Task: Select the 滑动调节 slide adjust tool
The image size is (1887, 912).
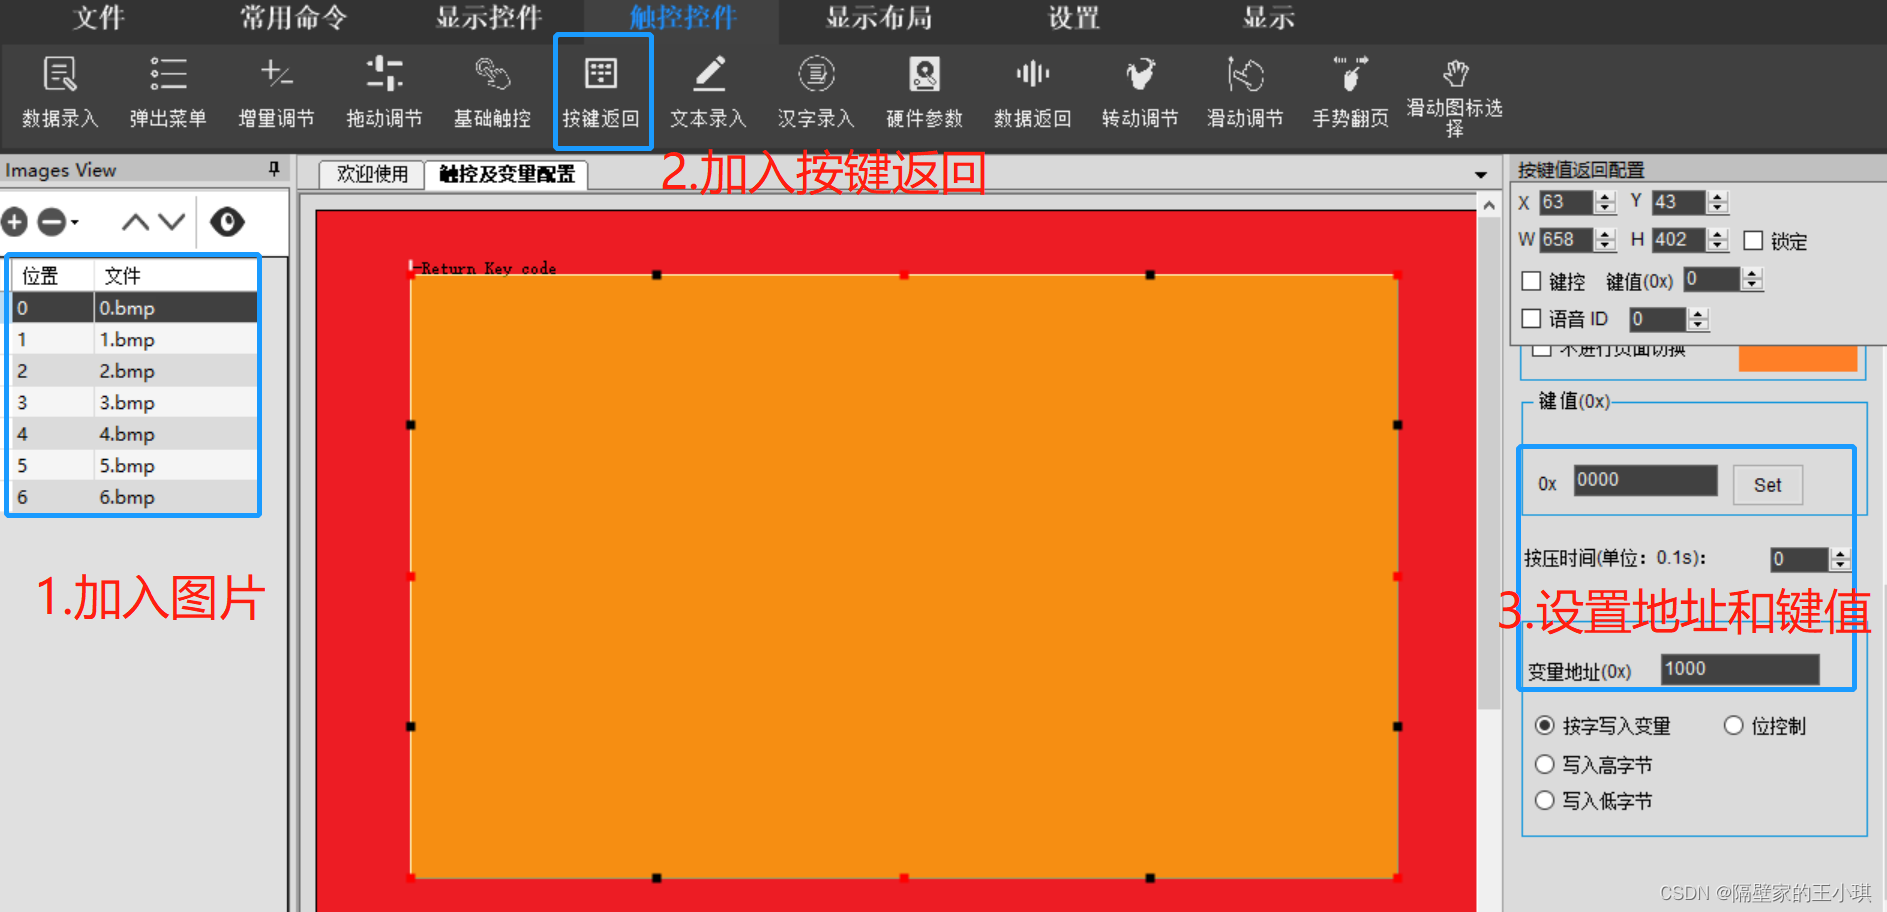Action: 1245,93
